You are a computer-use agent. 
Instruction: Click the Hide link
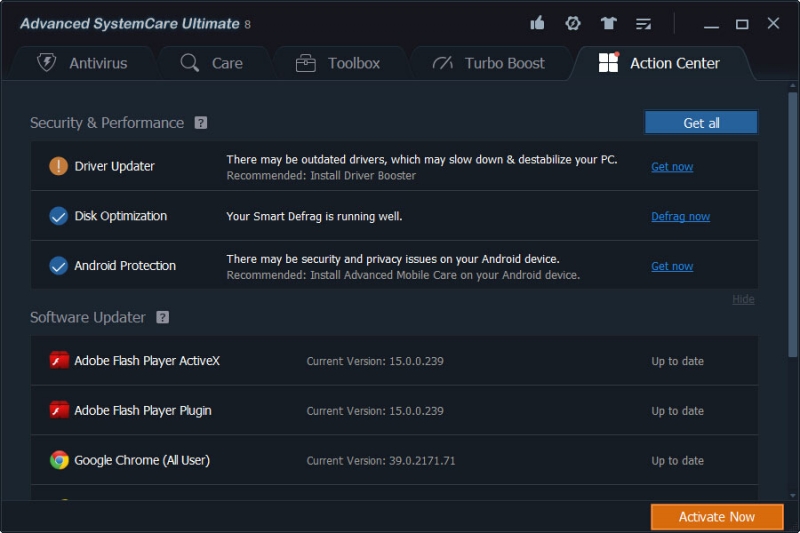[x=743, y=299]
